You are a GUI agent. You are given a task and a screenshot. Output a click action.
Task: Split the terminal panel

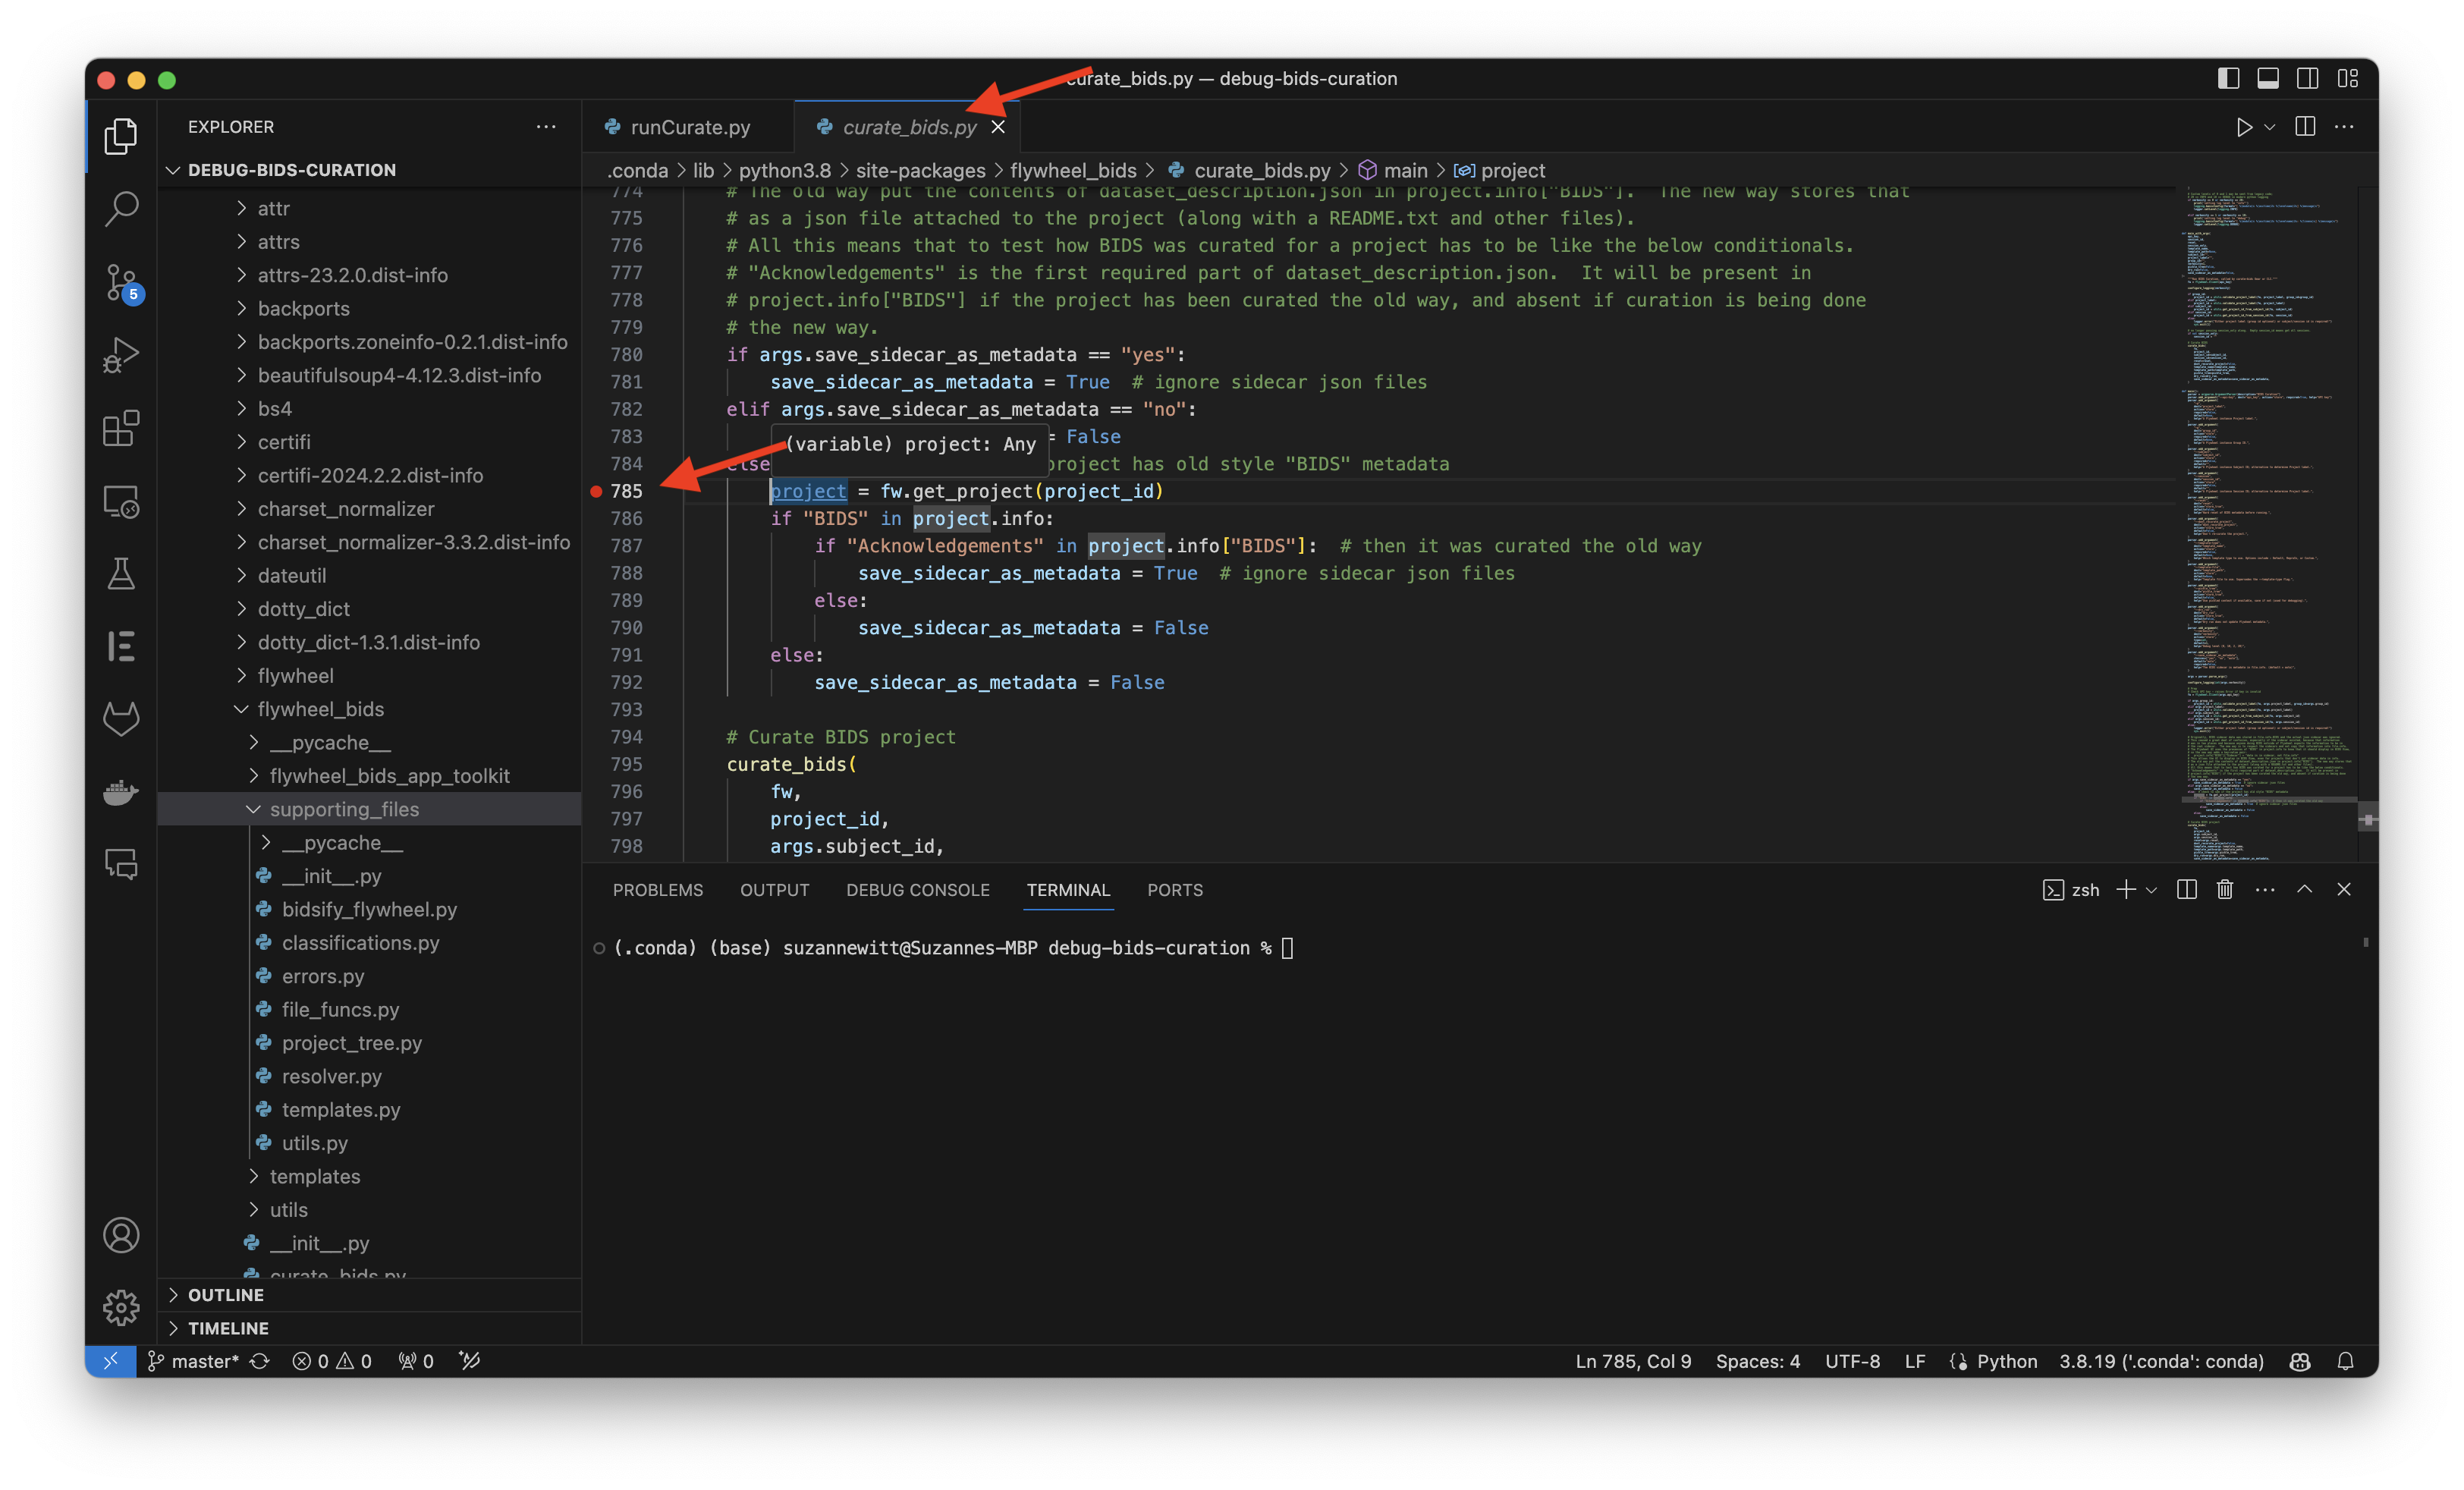[x=2187, y=889]
